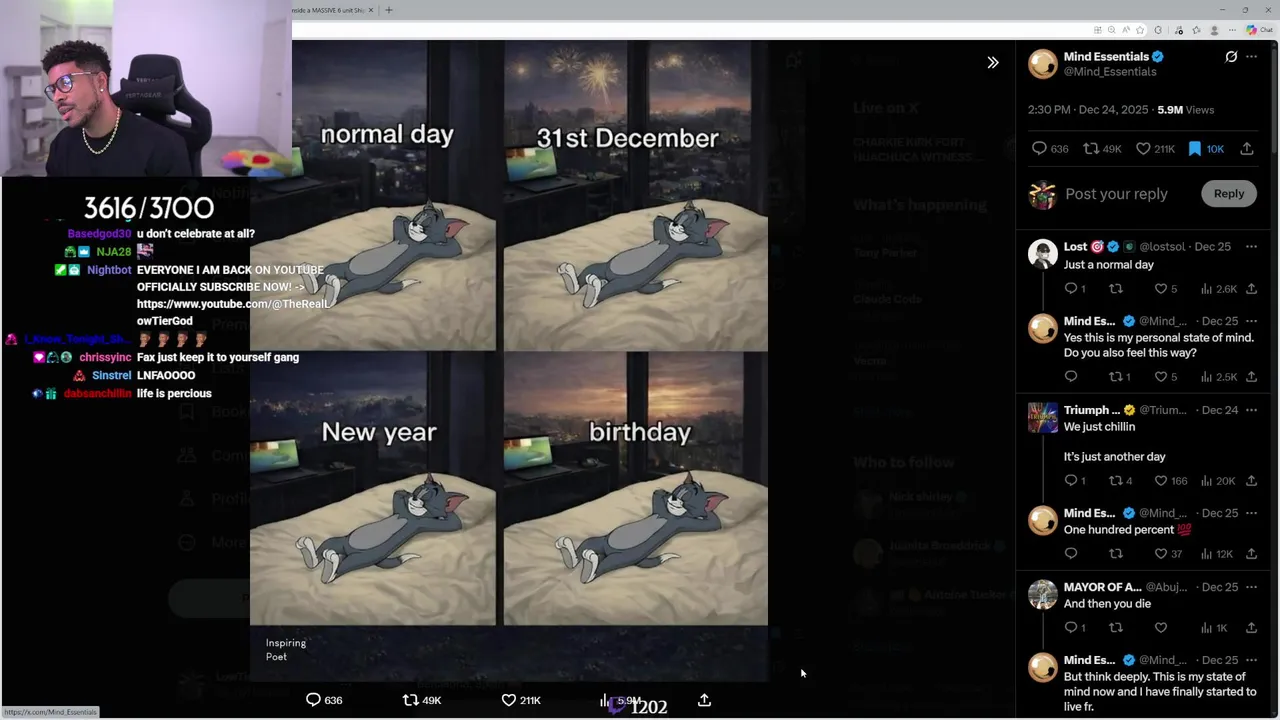The image size is (1280, 720).
Task: Close the 'inside a MASSIVE 6 unit' tab
Action: (x=371, y=10)
